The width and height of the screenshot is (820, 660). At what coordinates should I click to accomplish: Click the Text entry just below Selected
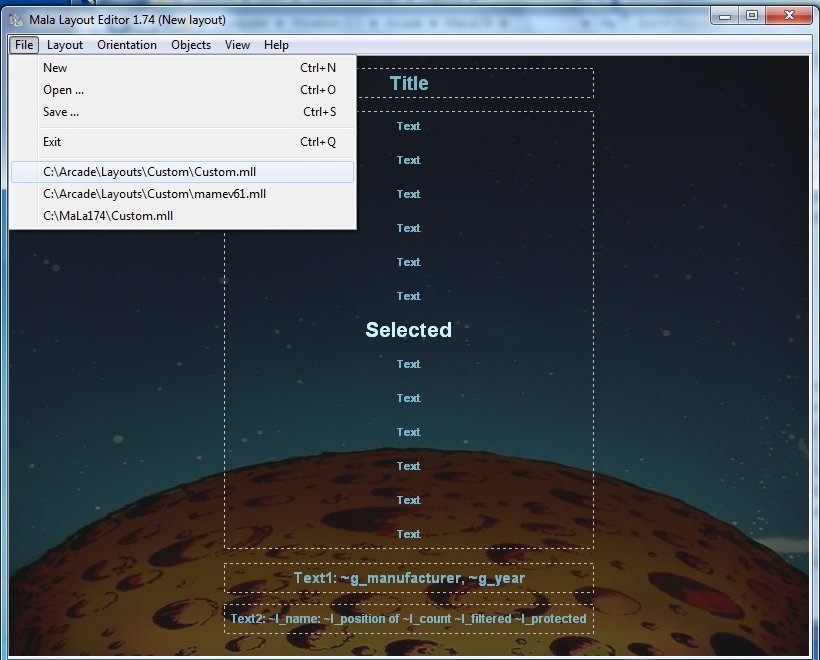click(408, 364)
